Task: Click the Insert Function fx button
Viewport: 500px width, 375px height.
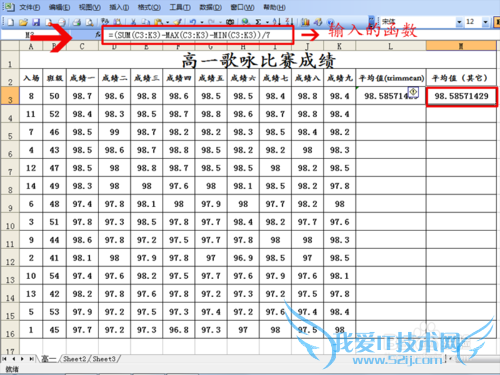Action: click(x=98, y=35)
